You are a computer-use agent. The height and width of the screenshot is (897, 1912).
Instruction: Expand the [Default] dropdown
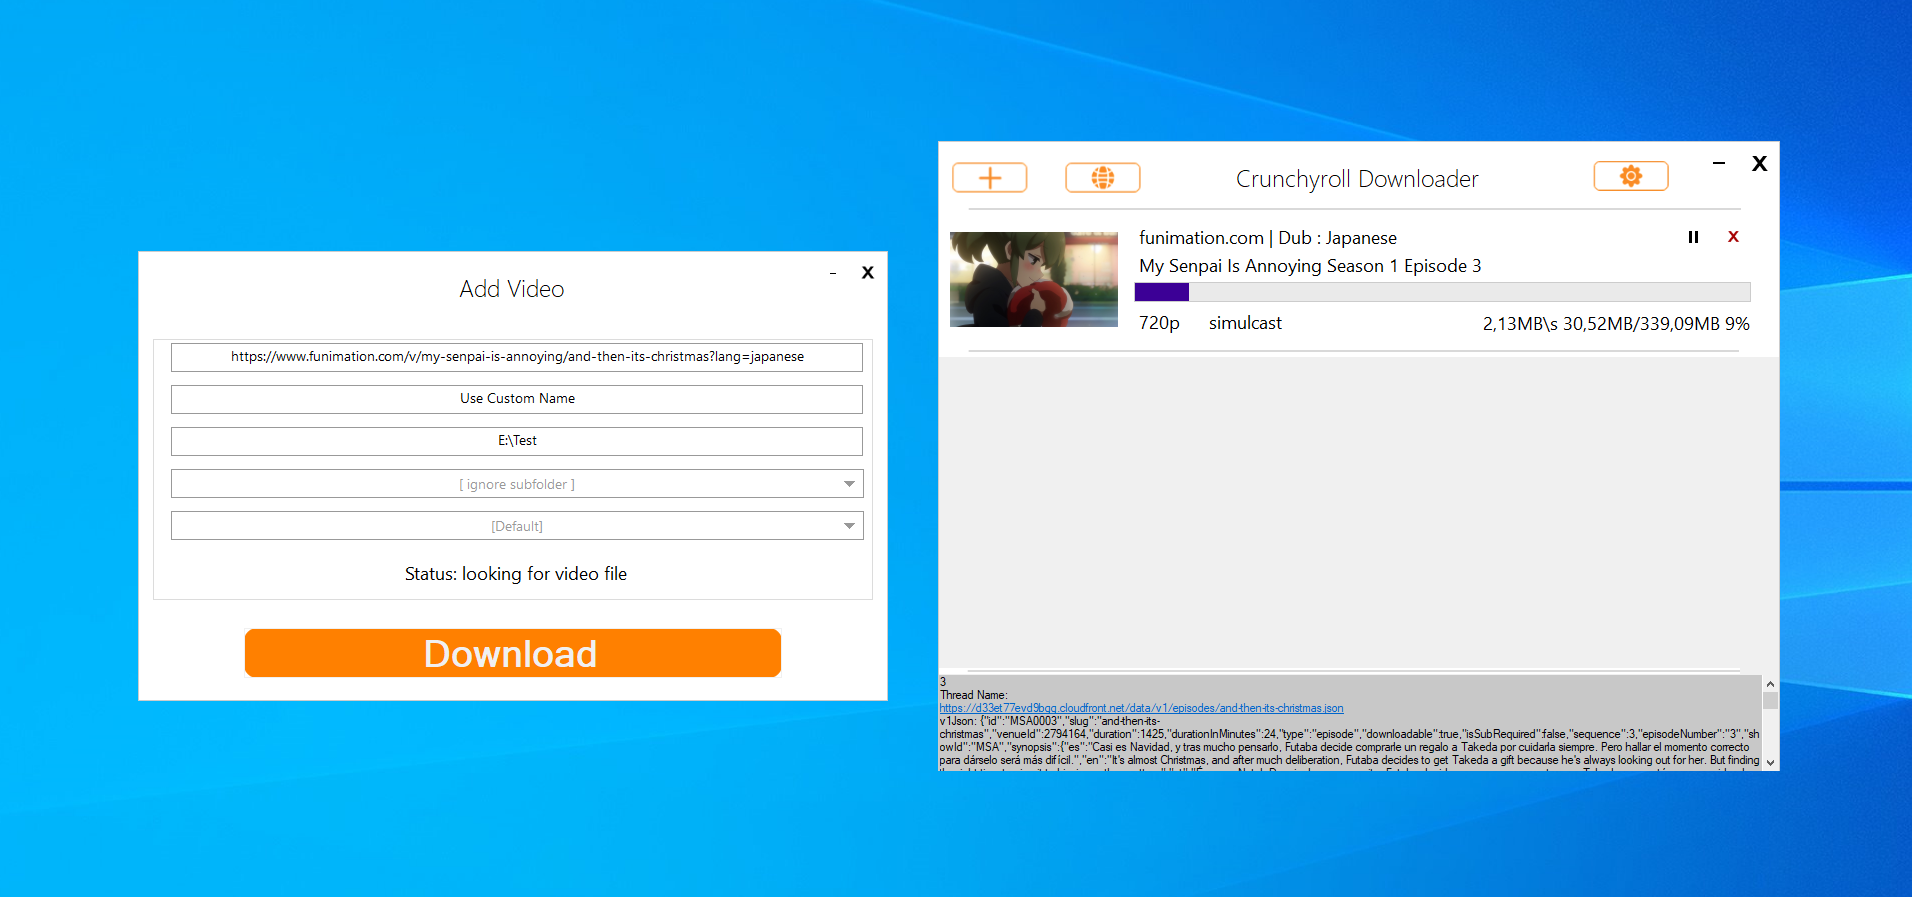(849, 526)
